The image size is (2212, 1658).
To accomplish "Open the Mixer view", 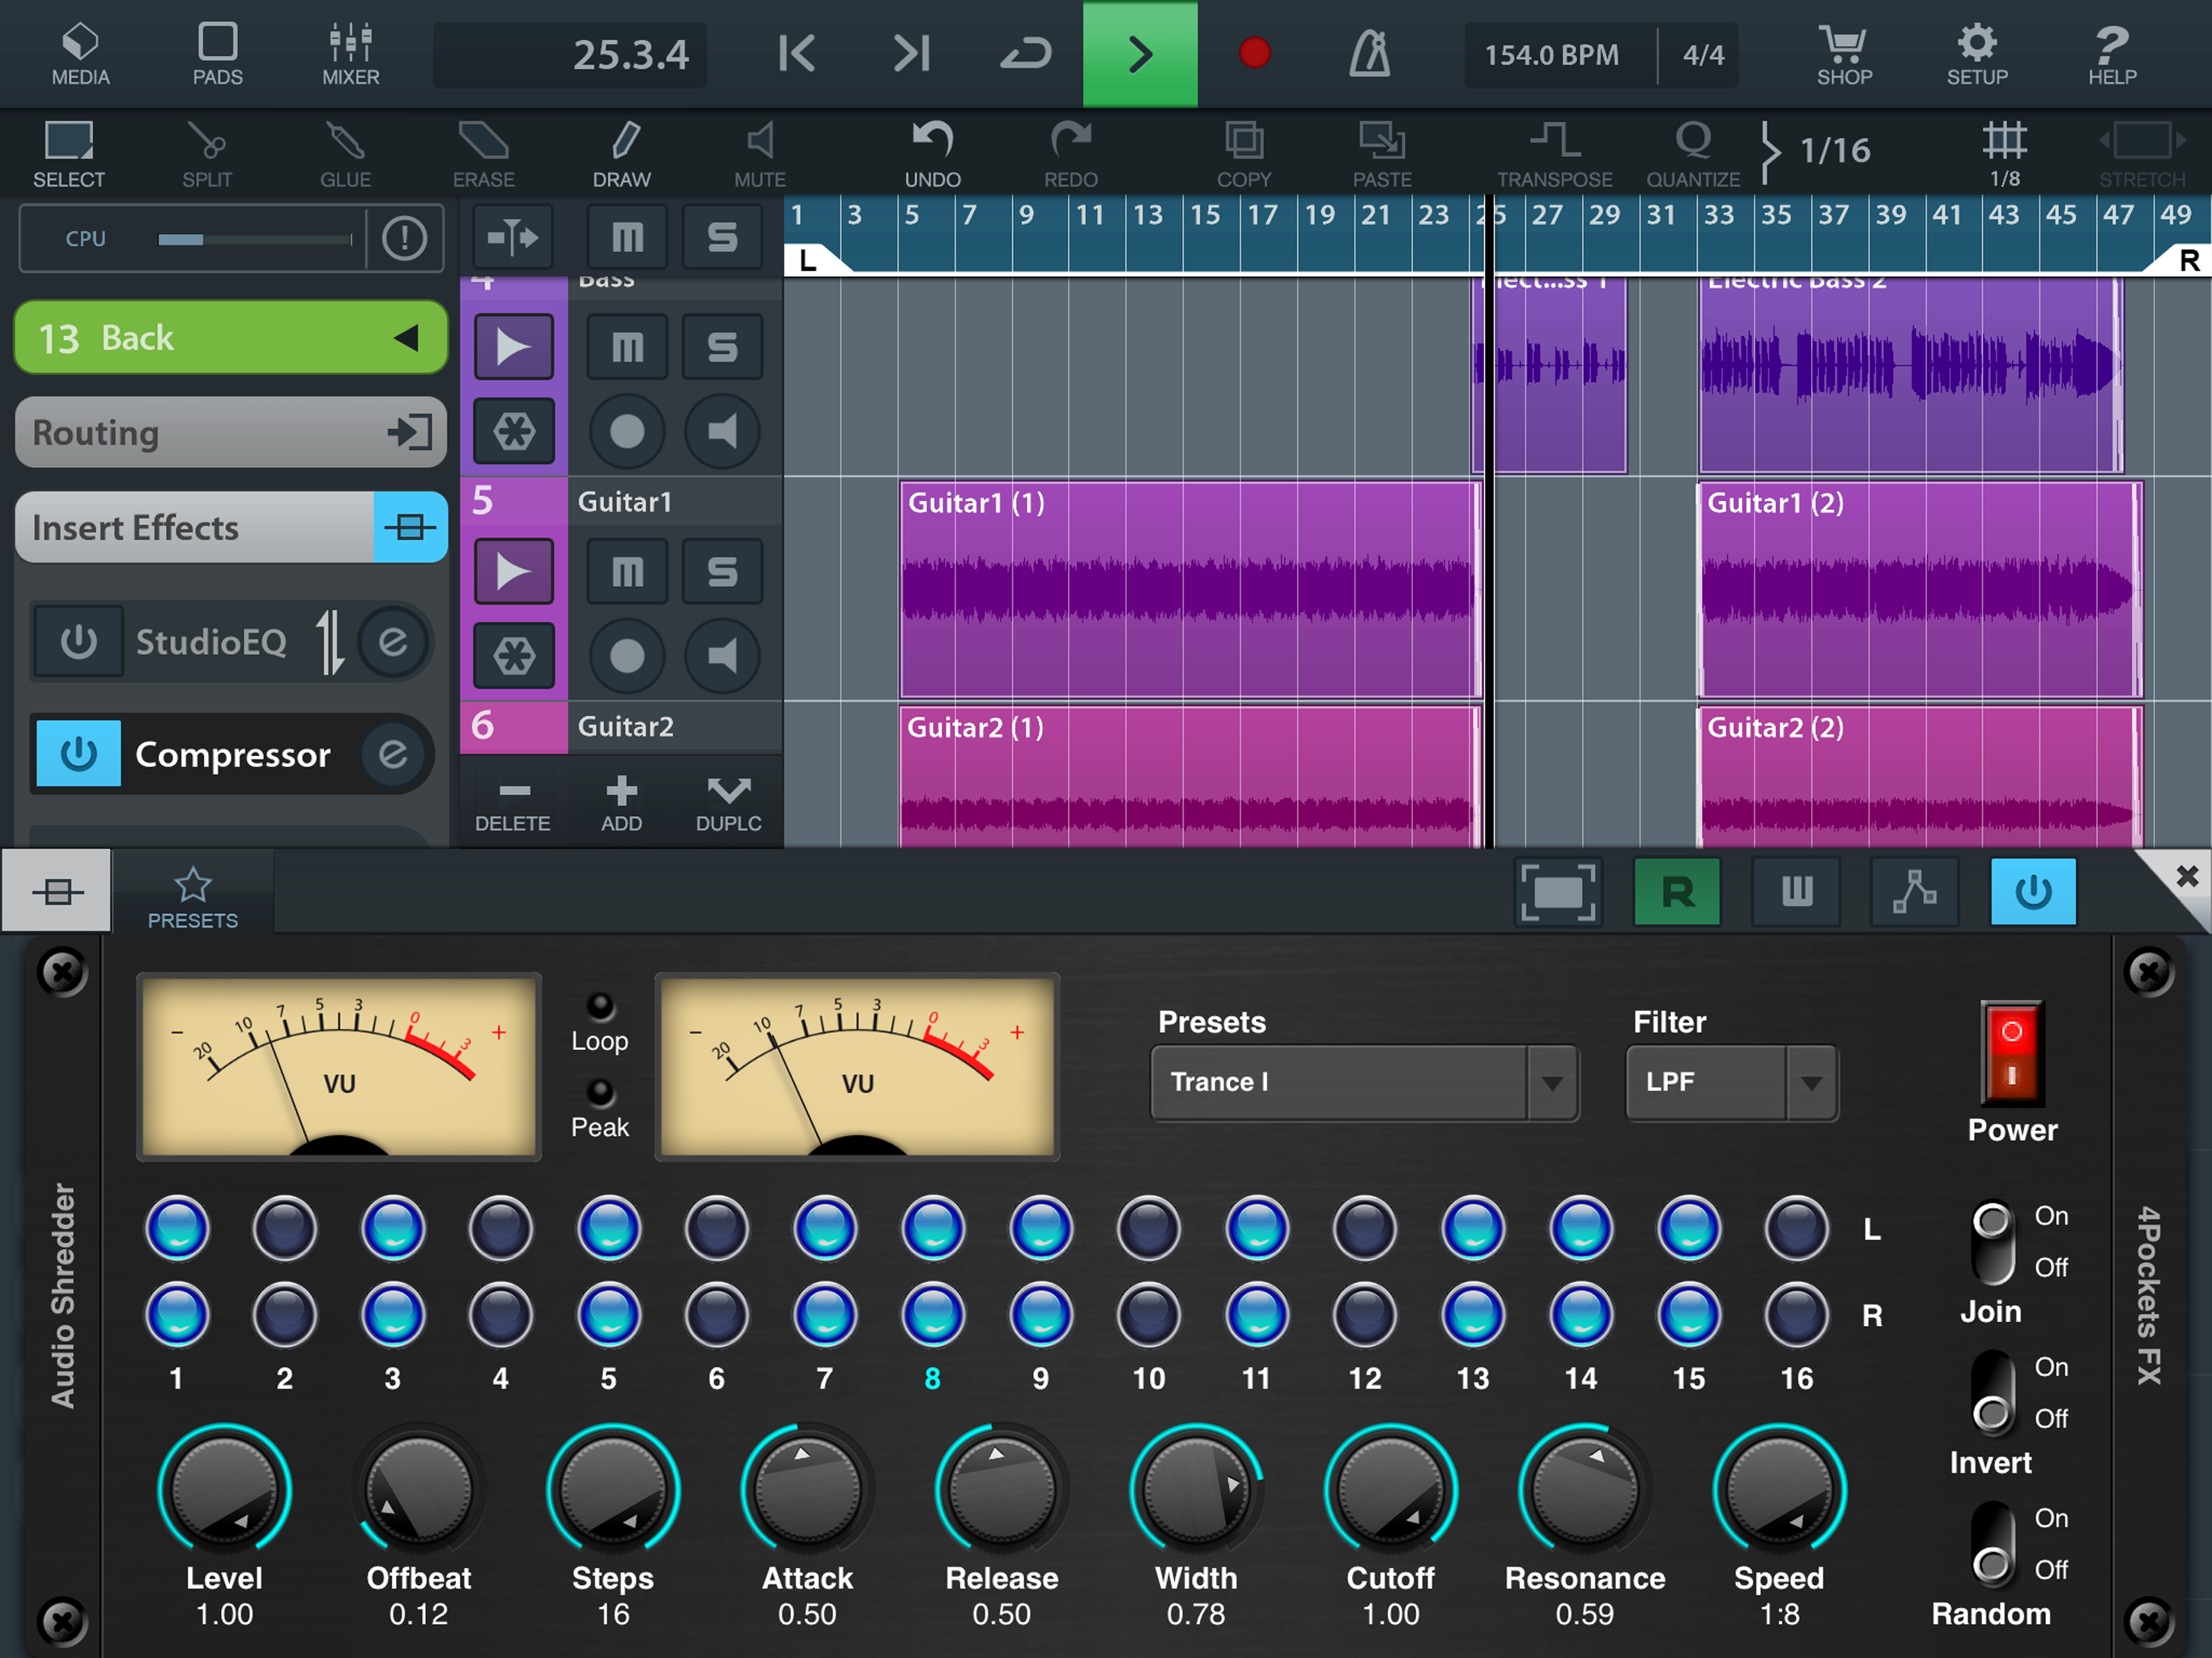I will coord(350,54).
